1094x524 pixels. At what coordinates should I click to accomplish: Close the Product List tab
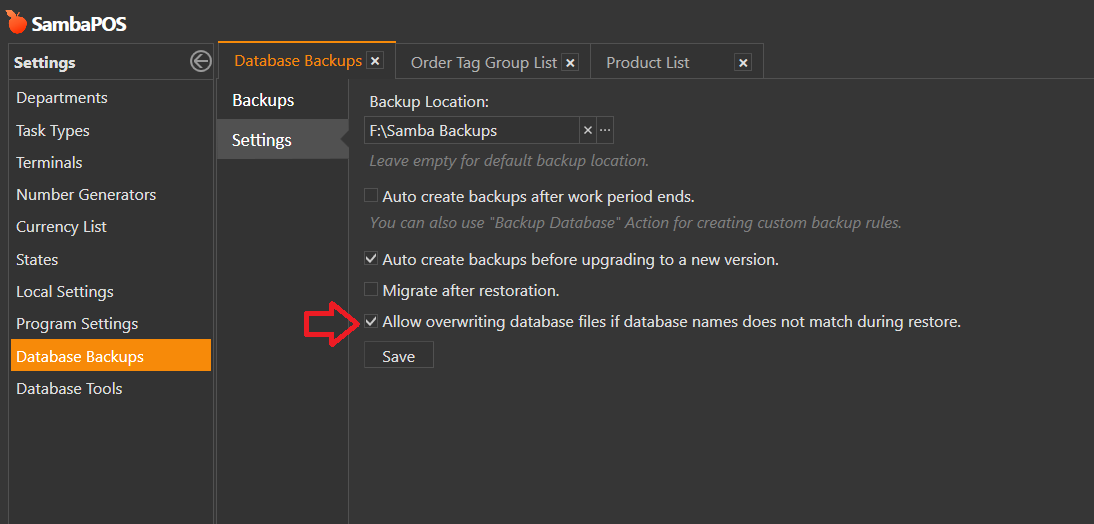tap(743, 62)
